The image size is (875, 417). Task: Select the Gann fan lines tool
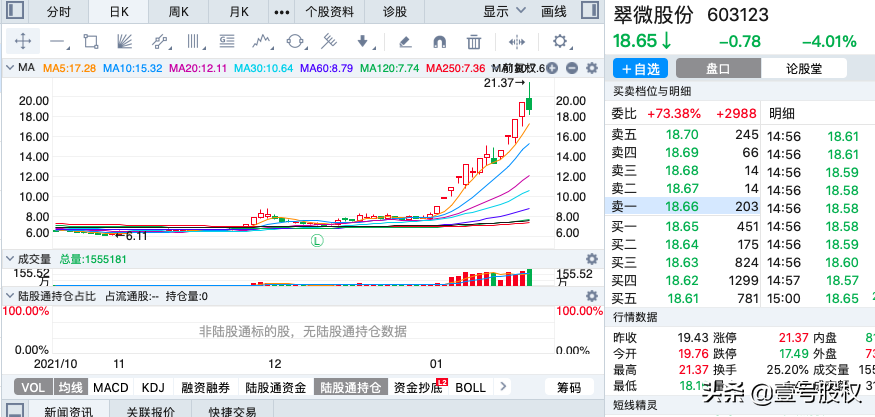124,41
